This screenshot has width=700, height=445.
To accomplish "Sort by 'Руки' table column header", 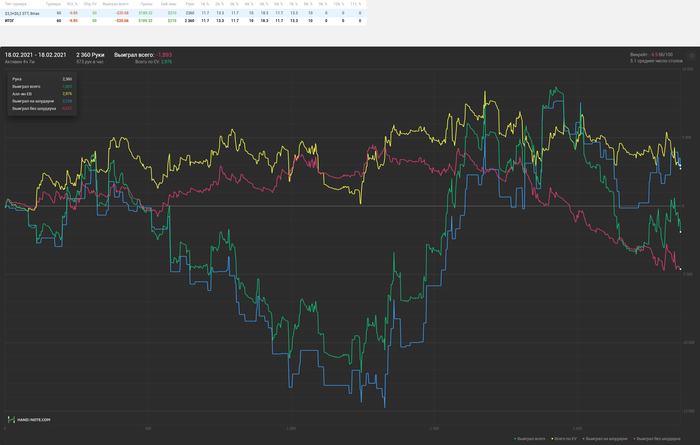I will [x=190, y=4].
